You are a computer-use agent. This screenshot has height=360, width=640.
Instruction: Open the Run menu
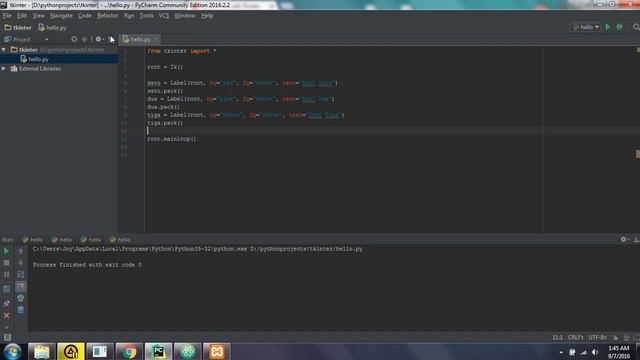[129, 16]
